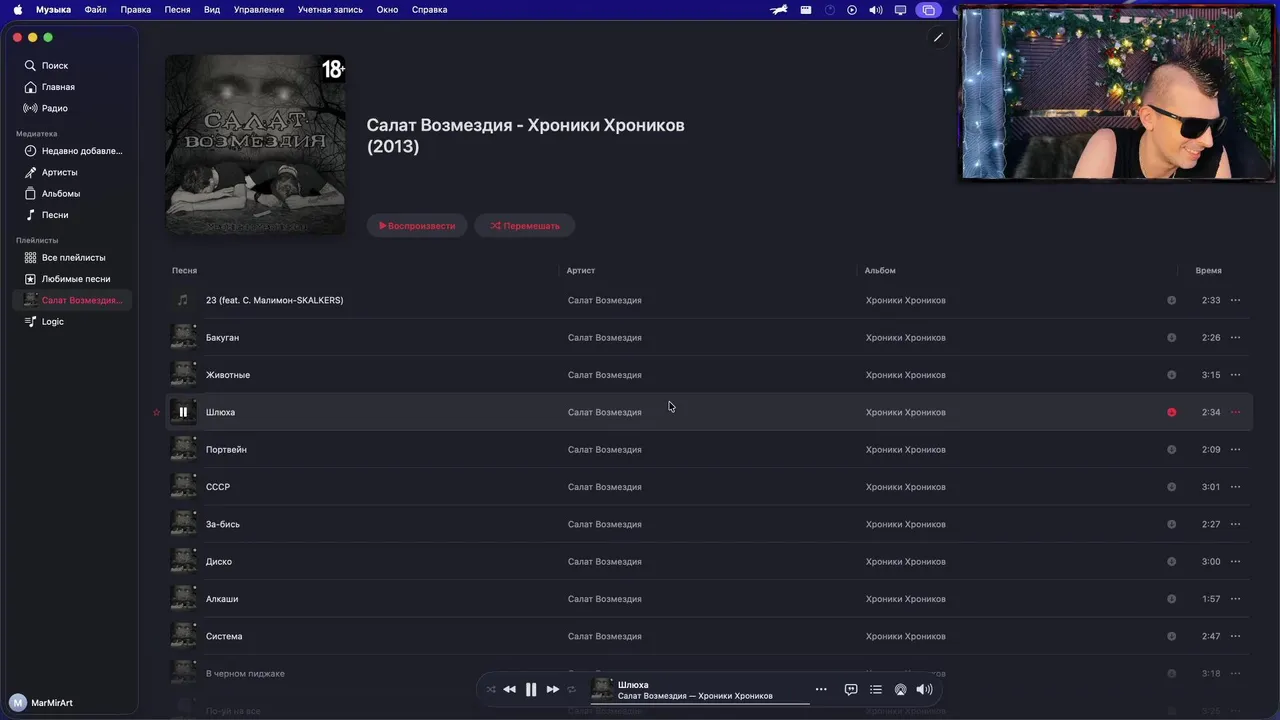Screen dimensions: 1280x720
Task: Click red status icon on Шлюха row
Action: pos(1172,412)
